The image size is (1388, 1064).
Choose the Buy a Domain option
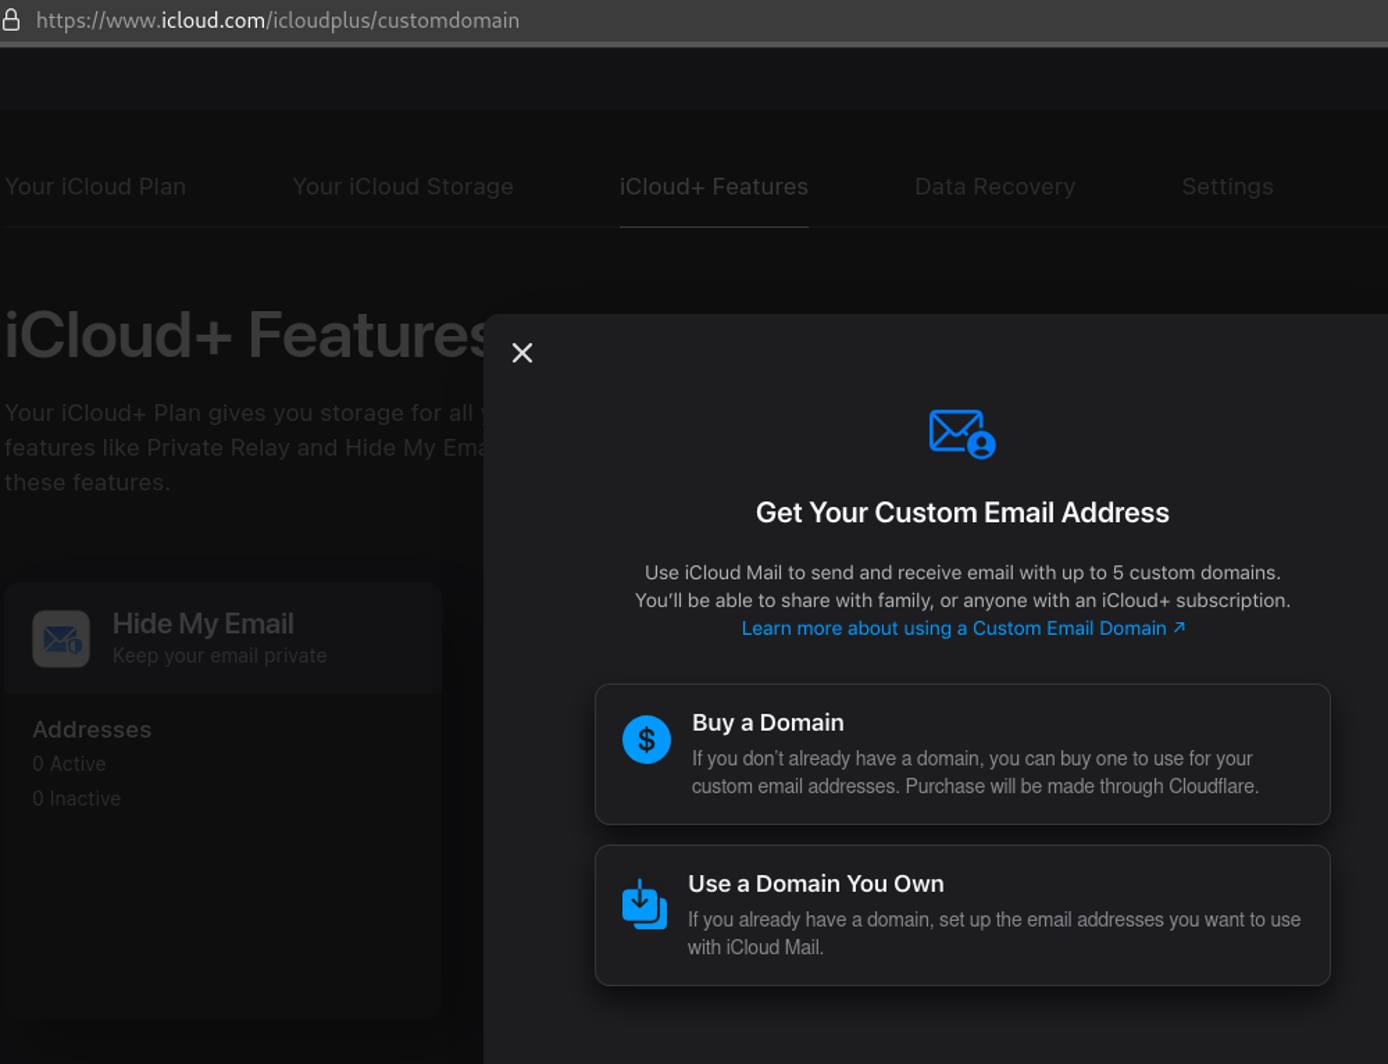[962, 754]
